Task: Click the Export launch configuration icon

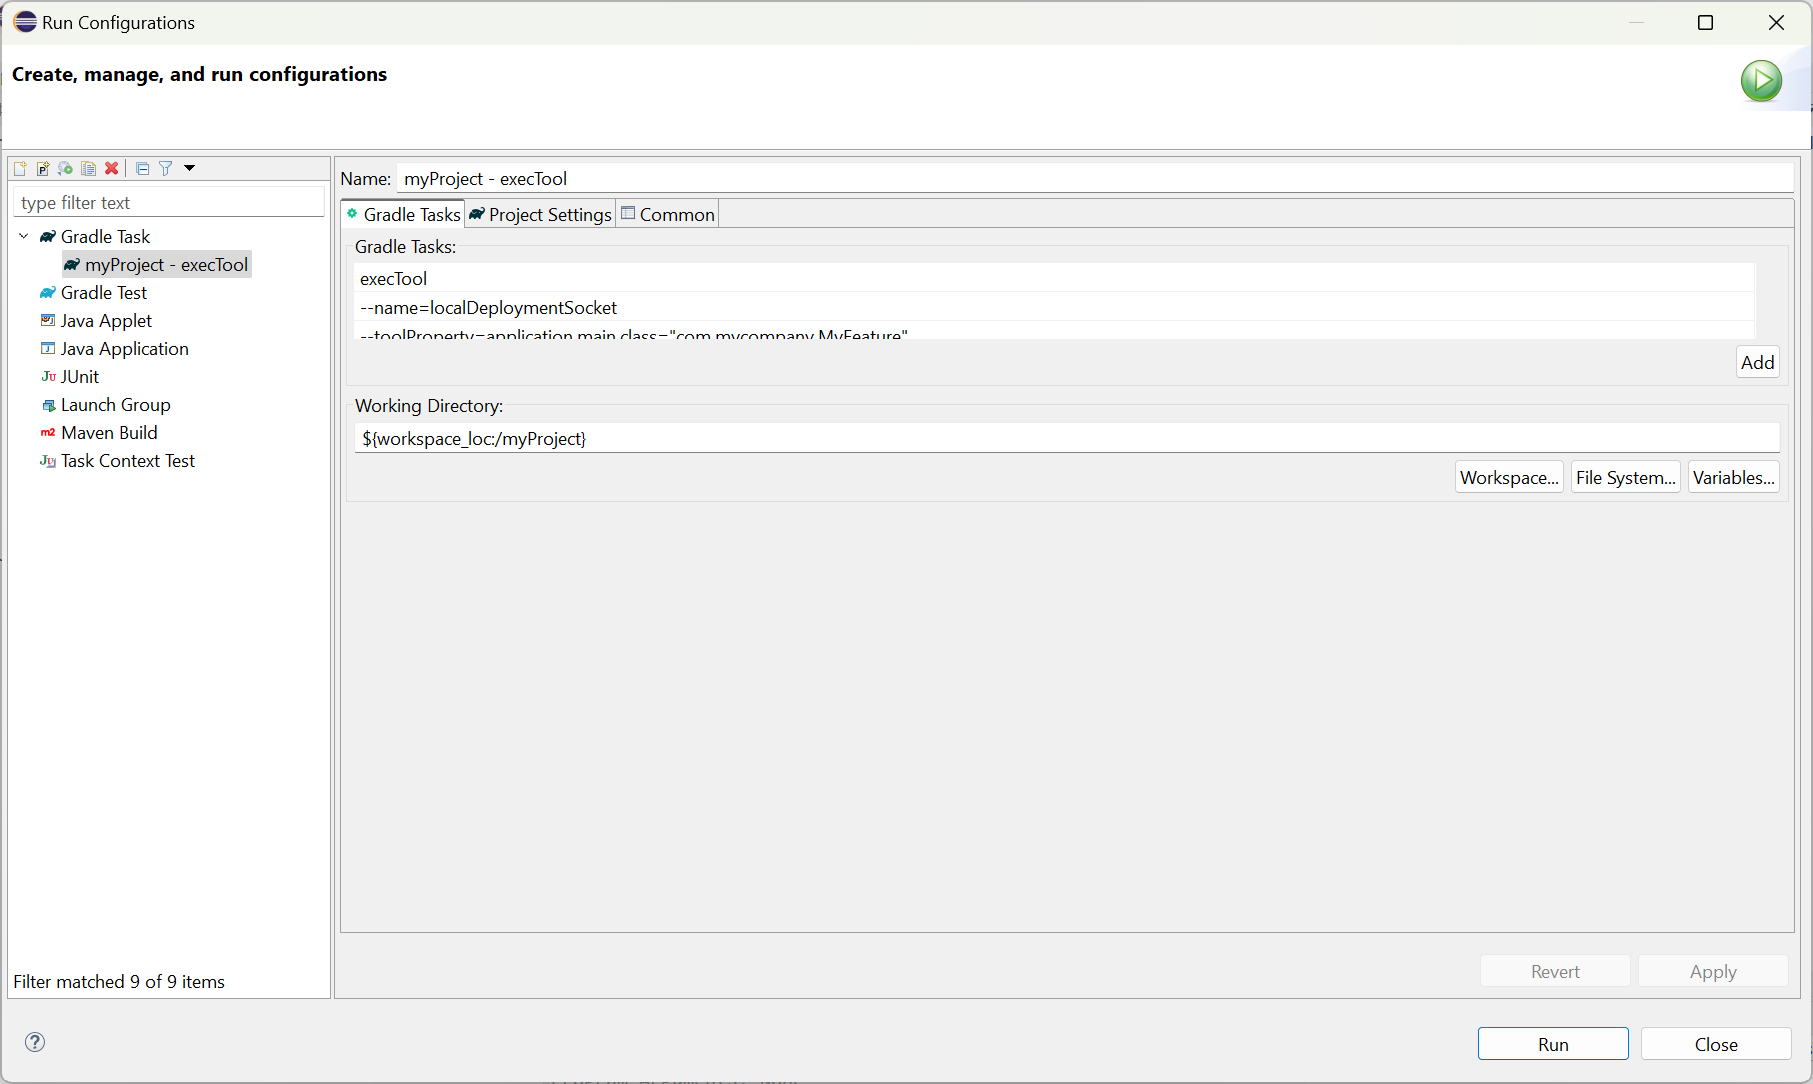Action: (x=66, y=169)
